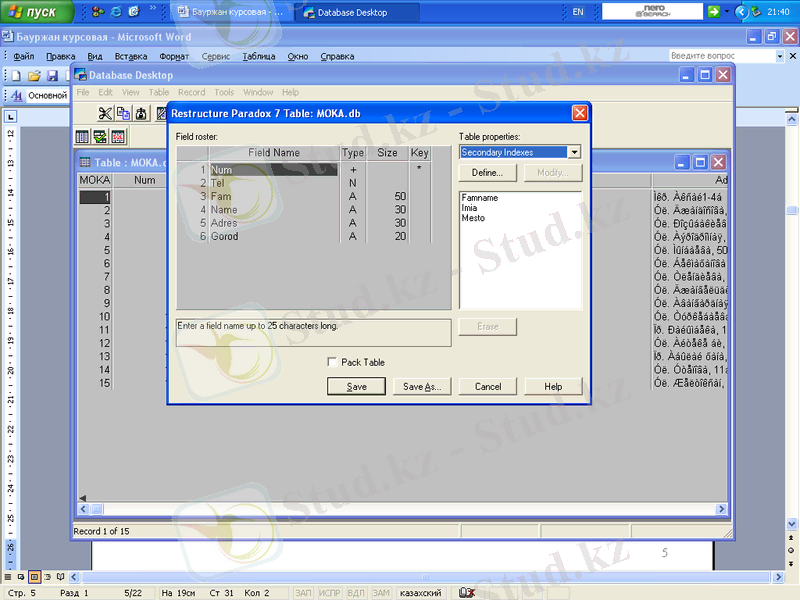
Task: Click the Database Desktop title bar app icon
Action: [x=80, y=75]
